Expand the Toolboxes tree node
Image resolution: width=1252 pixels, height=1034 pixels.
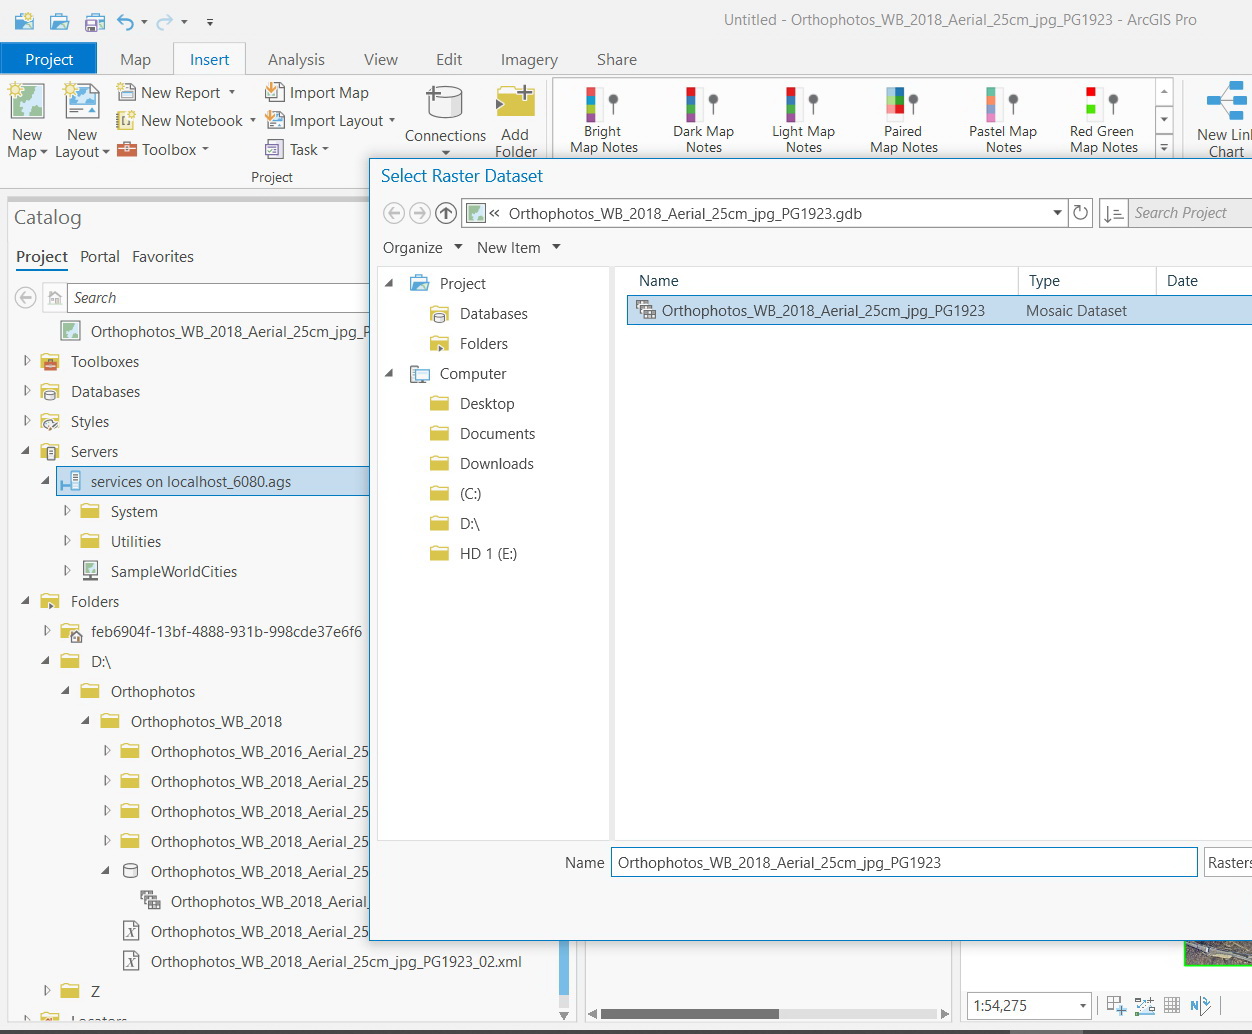tap(27, 361)
